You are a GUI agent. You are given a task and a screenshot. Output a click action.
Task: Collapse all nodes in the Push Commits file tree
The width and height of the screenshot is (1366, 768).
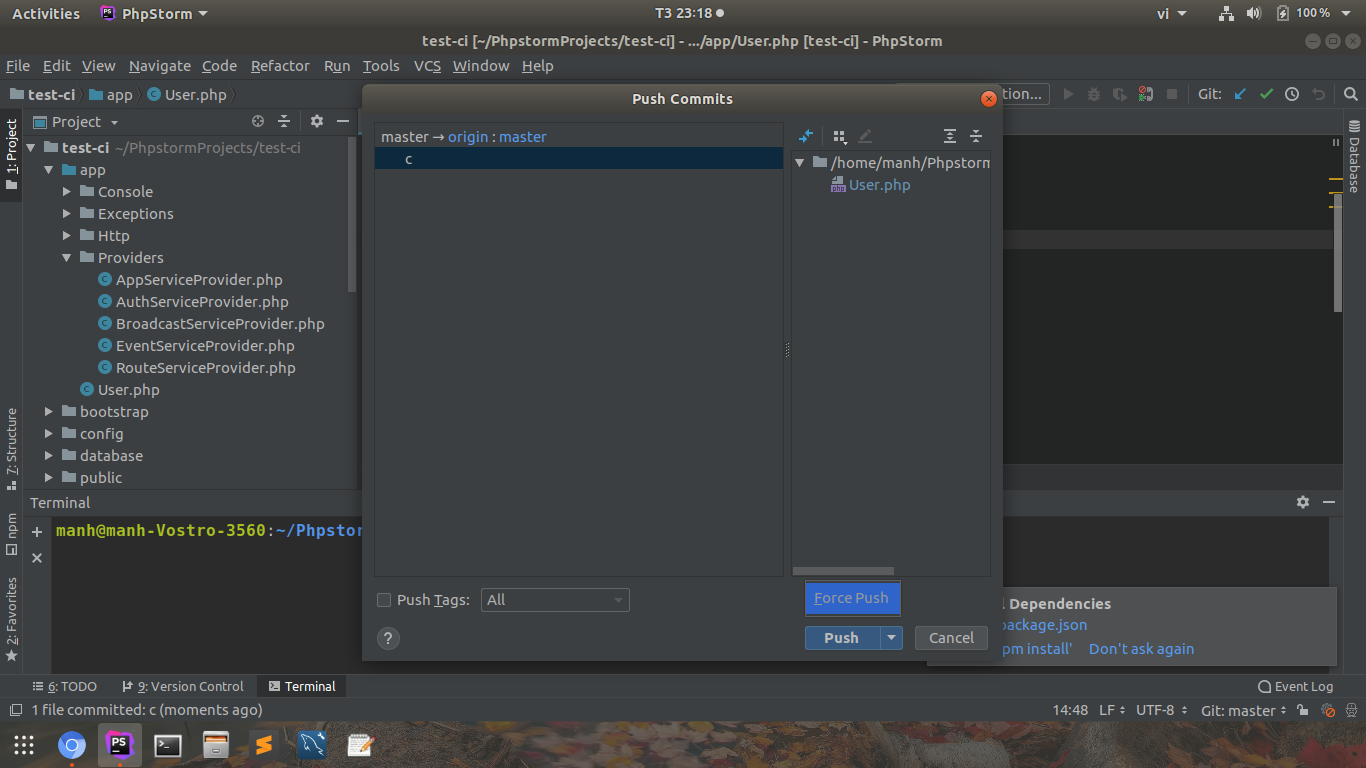[976, 136]
